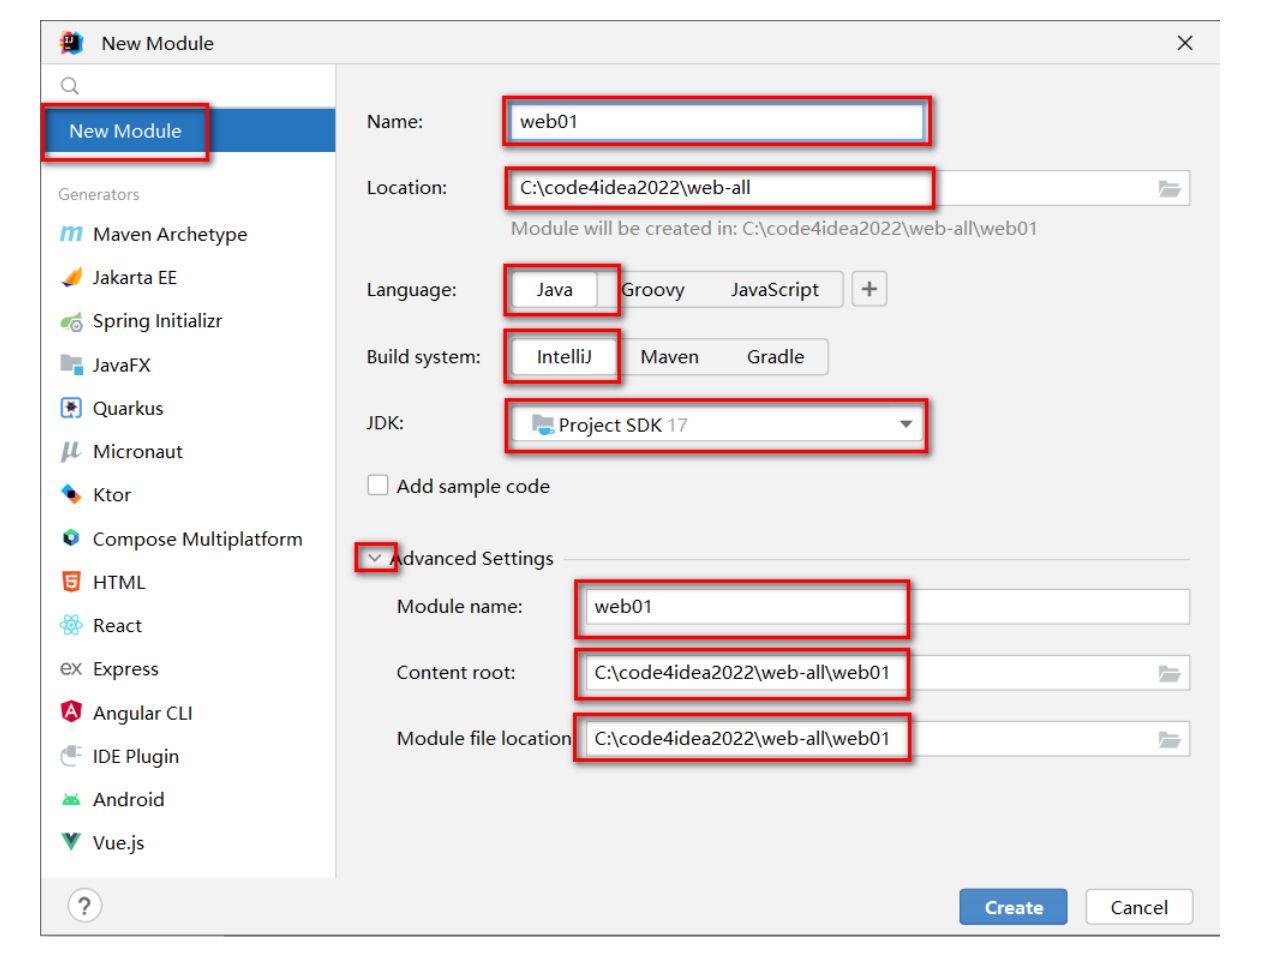Screen dimensions: 1261x961
Task: Choose Gradle build system
Action: coord(775,357)
